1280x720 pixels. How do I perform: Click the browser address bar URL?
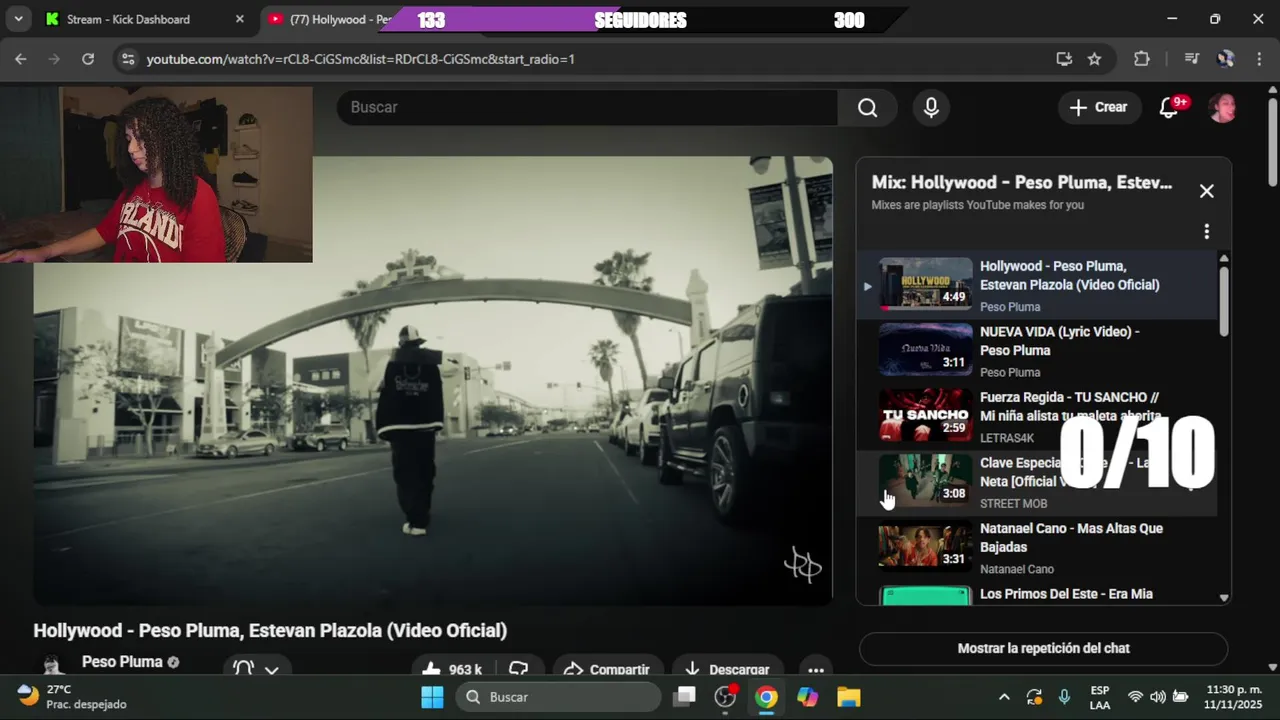(360, 59)
